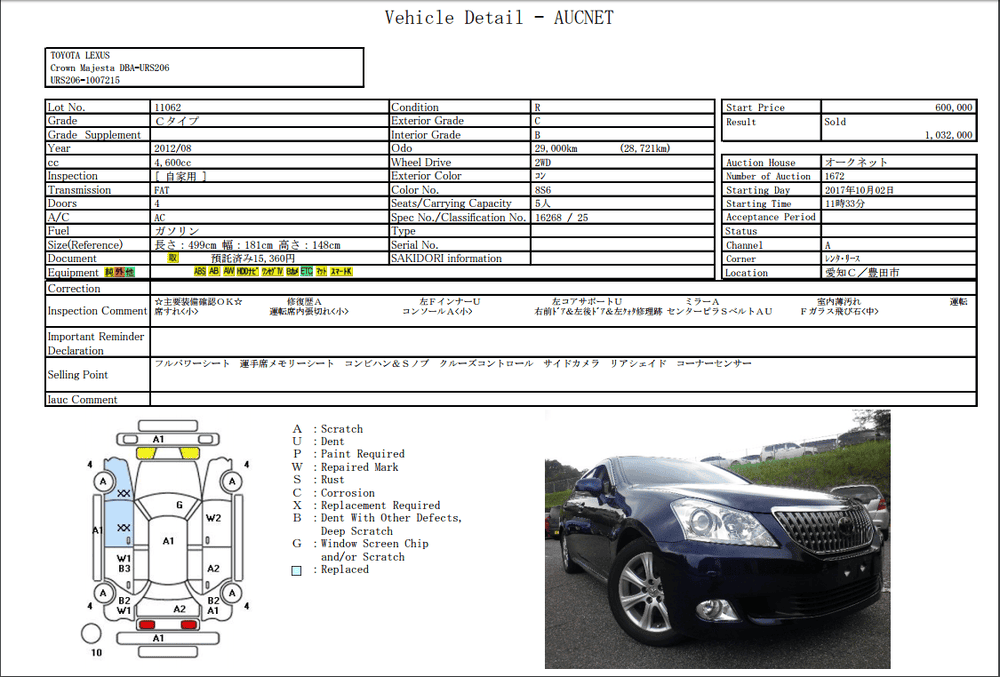Click the Start Price value 600,000

pyautogui.click(x=952, y=107)
